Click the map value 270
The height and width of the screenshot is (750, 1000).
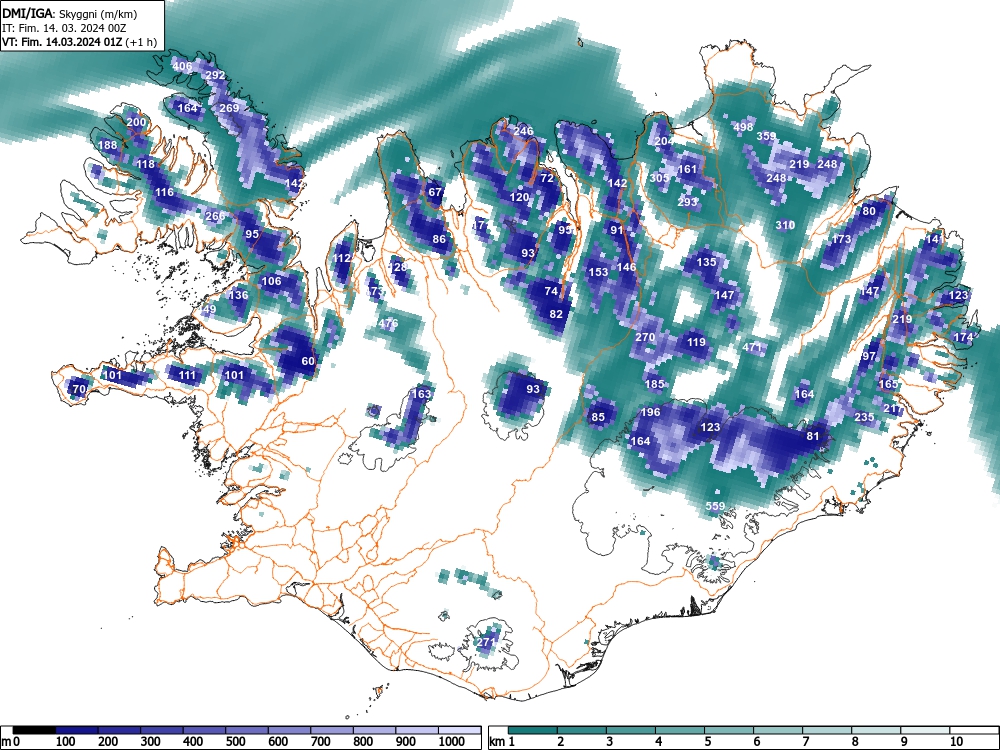[645, 337]
